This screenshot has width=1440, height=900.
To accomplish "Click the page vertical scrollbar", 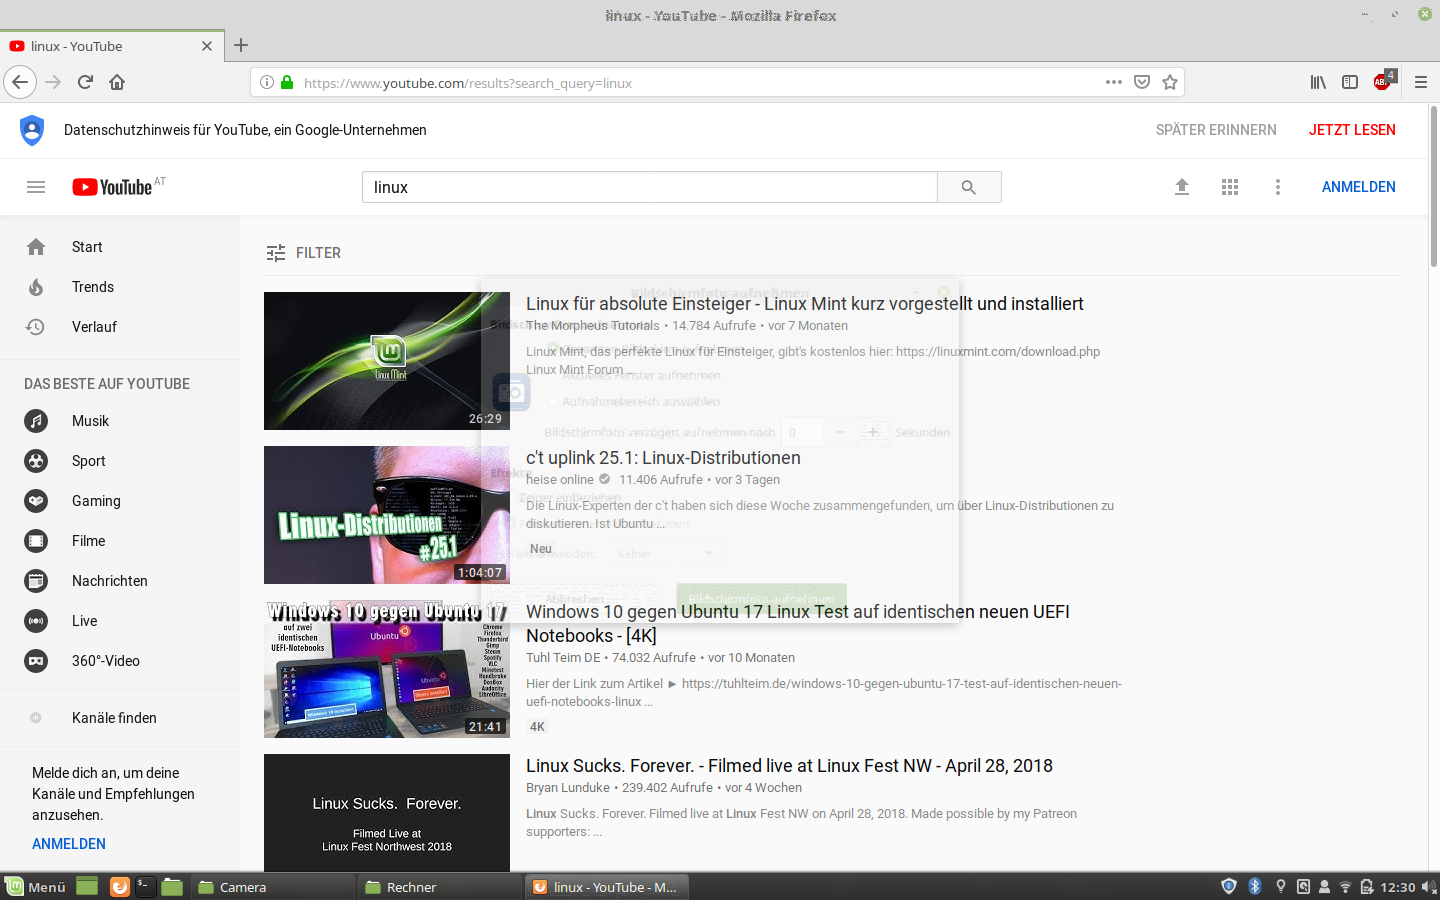I will [1433, 186].
